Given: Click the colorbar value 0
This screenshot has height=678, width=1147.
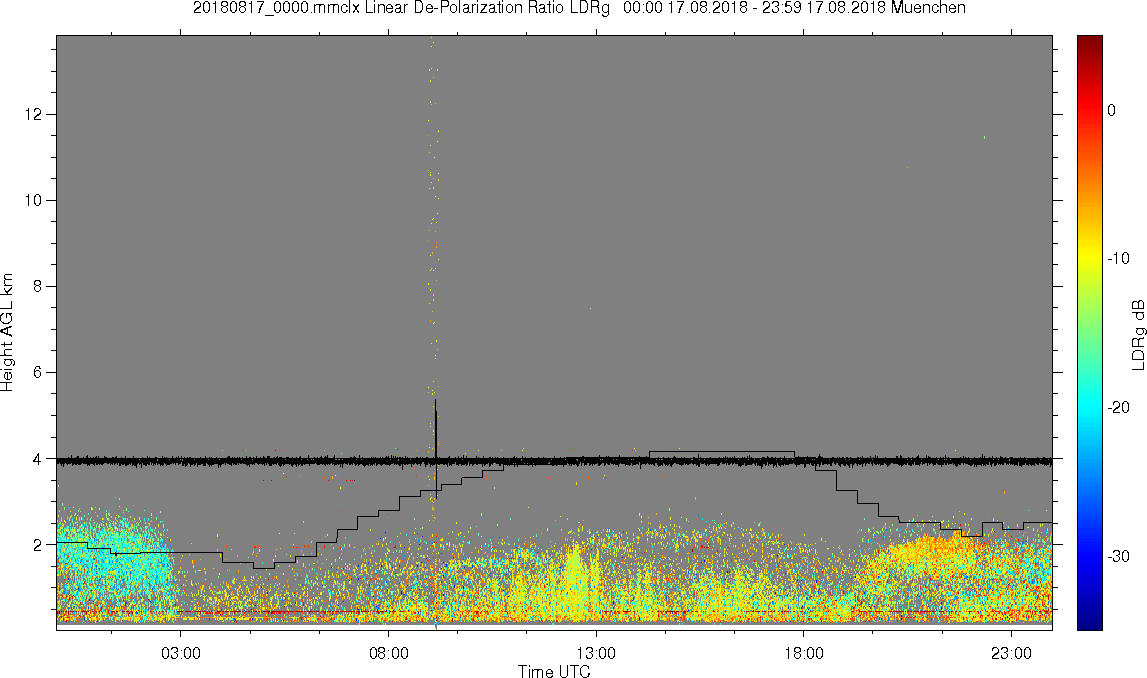Looking at the screenshot, I should point(1112,110).
